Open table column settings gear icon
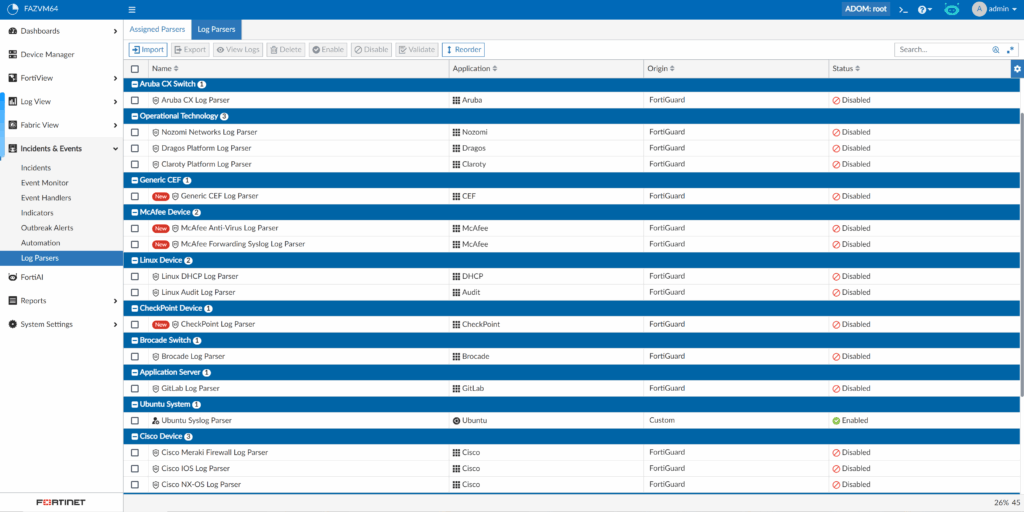 coord(1017,69)
